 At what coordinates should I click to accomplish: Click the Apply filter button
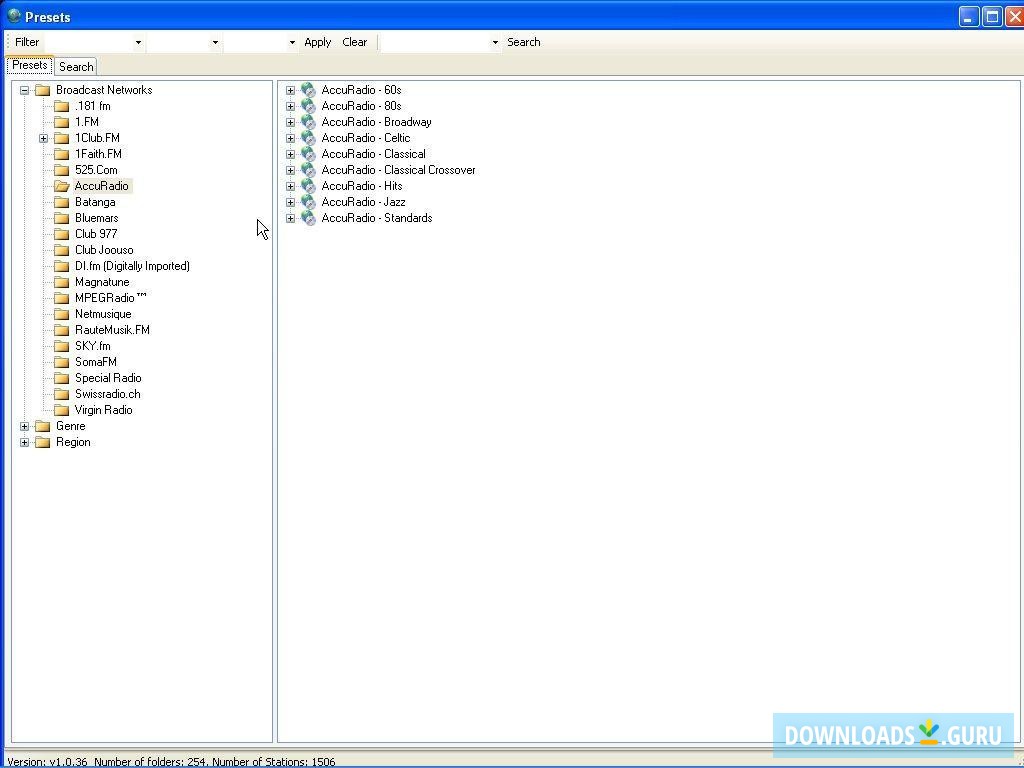317,42
